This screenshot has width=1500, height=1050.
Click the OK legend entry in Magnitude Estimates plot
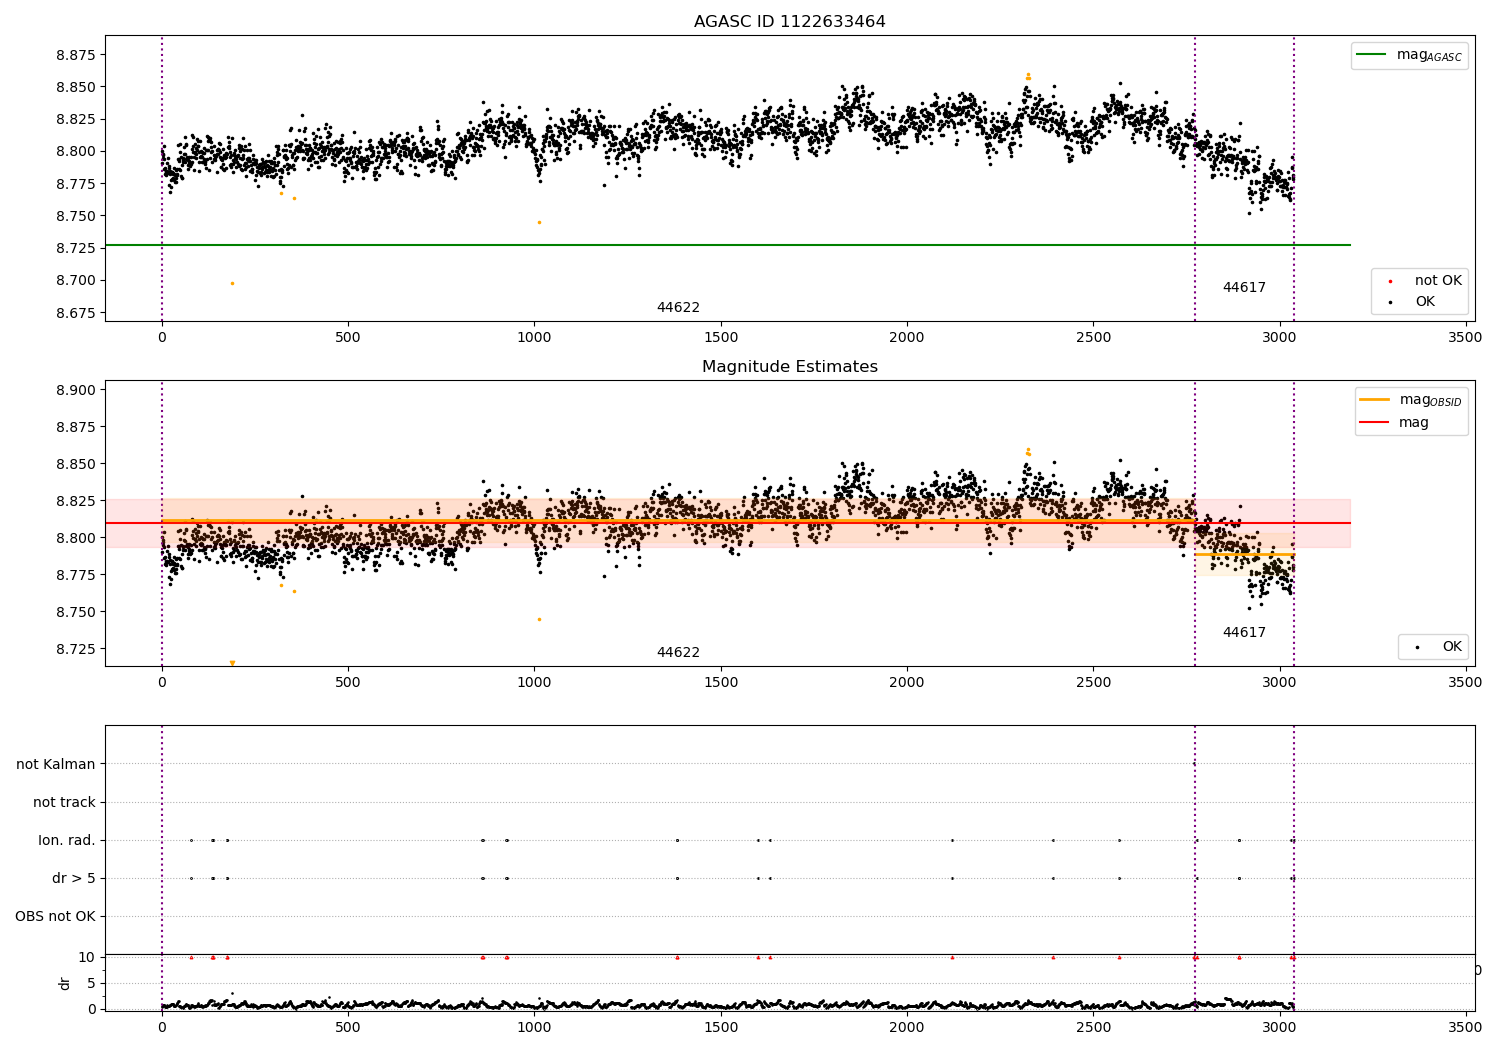[x=1451, y=647]
